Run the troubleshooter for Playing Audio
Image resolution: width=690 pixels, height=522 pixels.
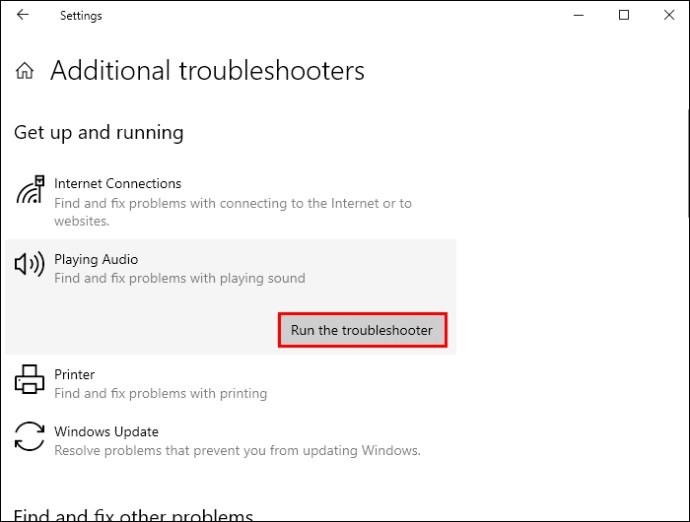(x=362, y=330)
